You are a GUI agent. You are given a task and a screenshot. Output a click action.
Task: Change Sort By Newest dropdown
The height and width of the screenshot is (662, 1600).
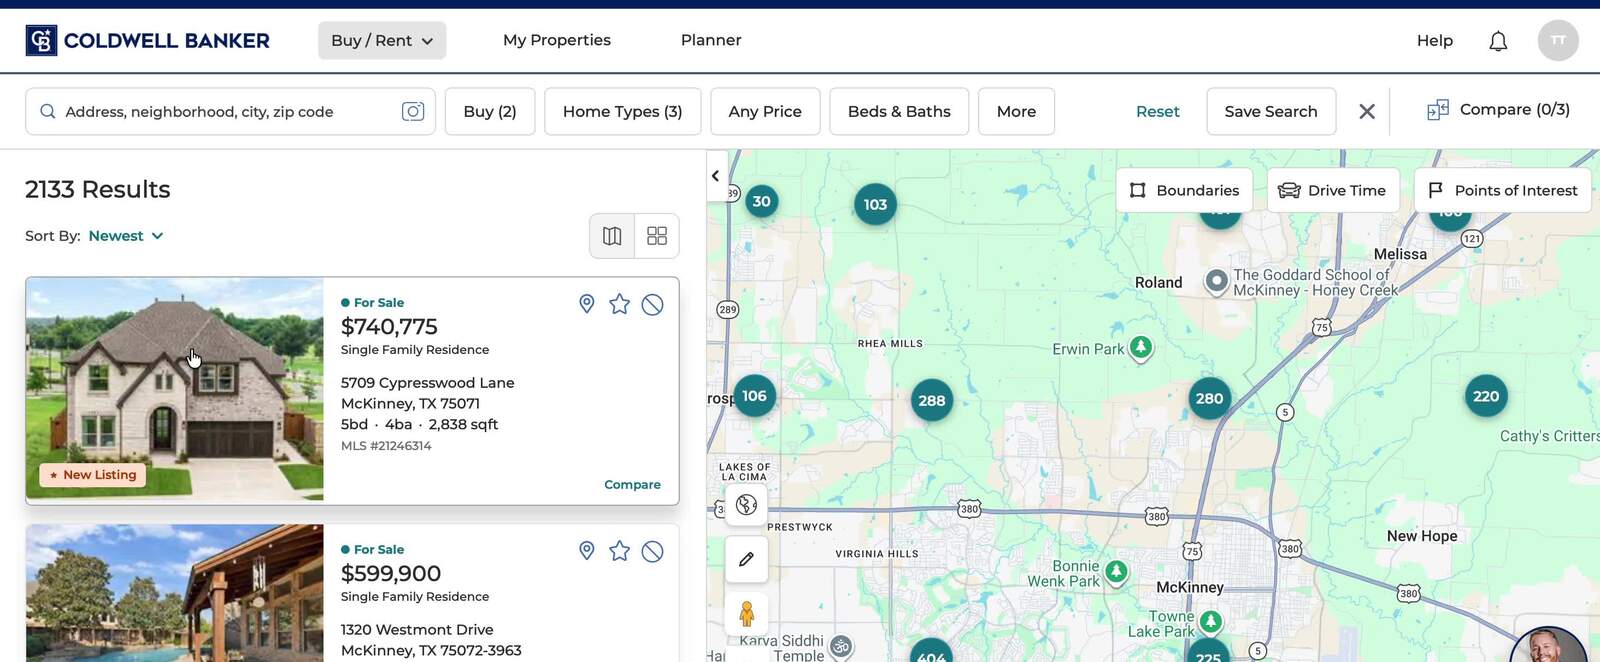pyautogui.click(x=126, y=236)
